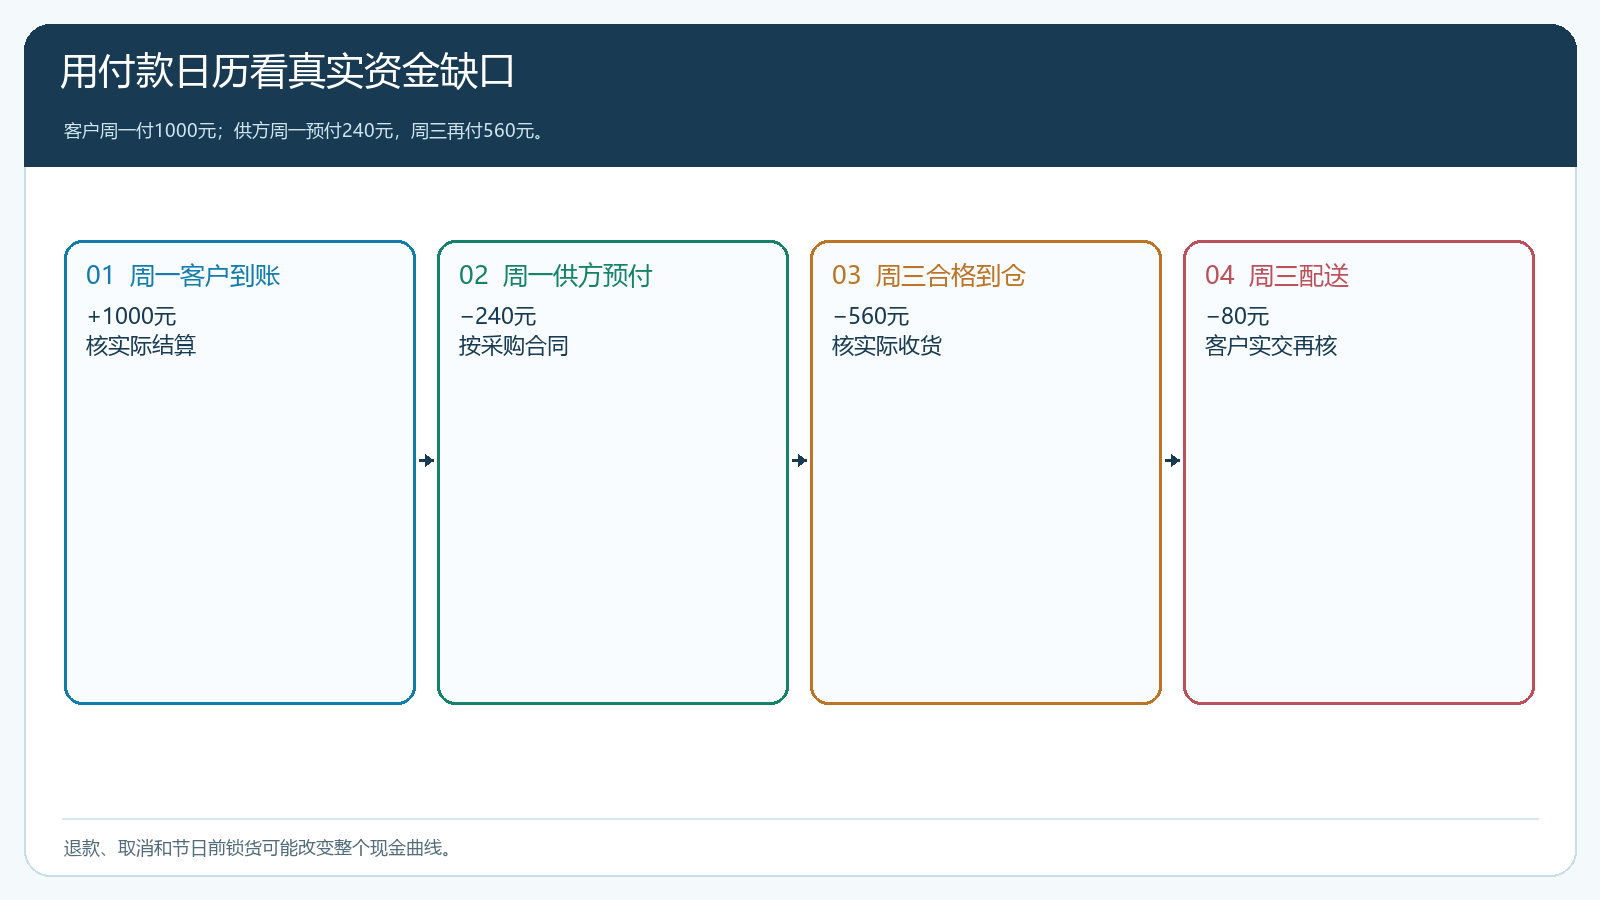Image resolution: width=1600 pixels, height=900 pixels.
Task: Click the 核实际结算 note in card 01
Action: point(141,346)
